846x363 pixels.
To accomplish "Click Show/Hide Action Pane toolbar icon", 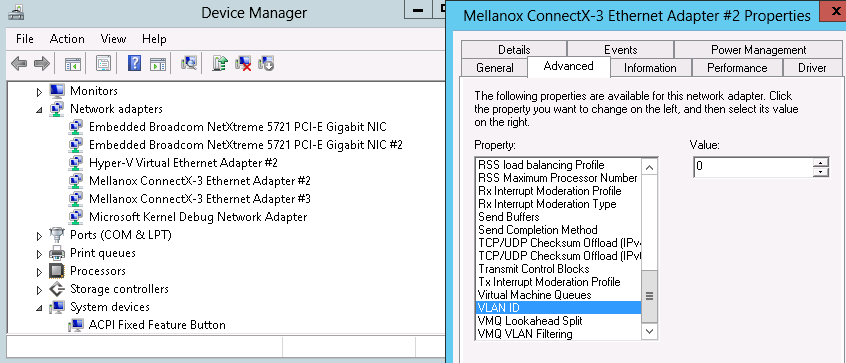I will [158, 64].
